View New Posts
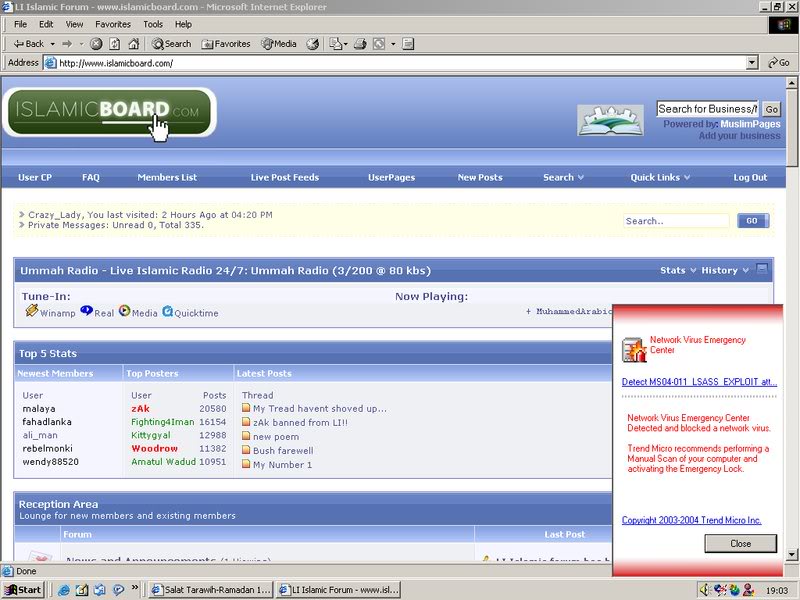 480,178
